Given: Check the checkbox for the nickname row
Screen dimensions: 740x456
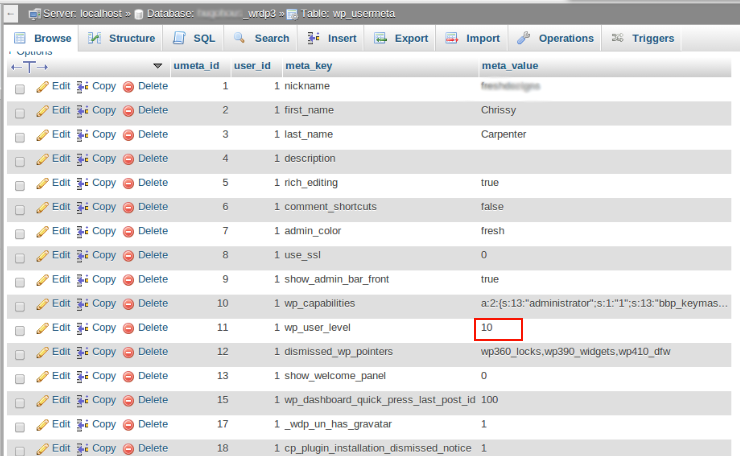Looking at the screenshot, I should (20, 88).
